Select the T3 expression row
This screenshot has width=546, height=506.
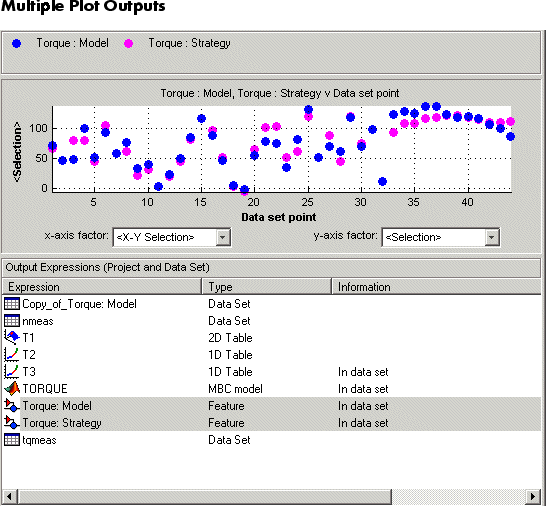pos(272,372)
